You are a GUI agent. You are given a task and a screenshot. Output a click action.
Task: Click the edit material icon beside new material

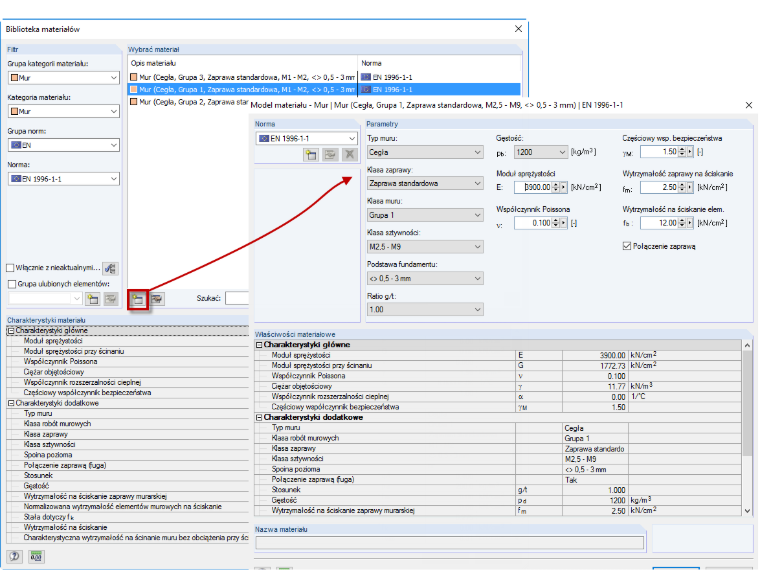157,299
